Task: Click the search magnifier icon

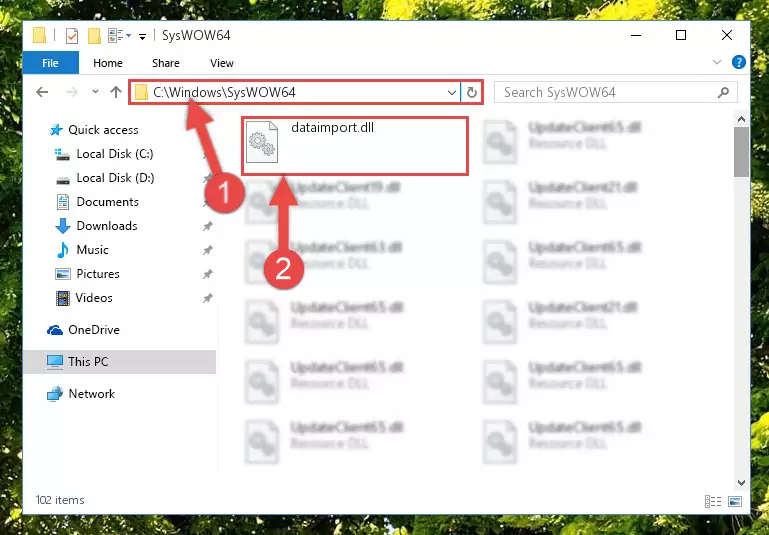Action: tap(723, 92)
